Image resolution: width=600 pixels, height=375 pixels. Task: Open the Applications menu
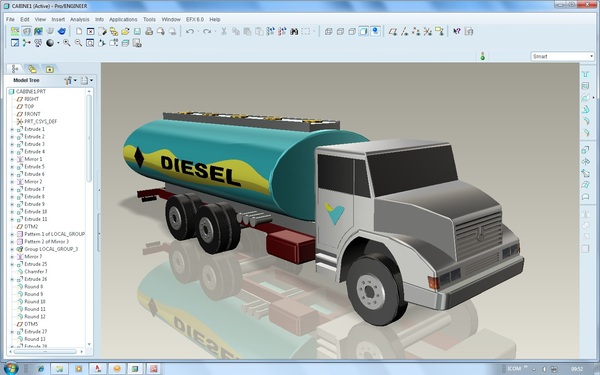point(123,19)
